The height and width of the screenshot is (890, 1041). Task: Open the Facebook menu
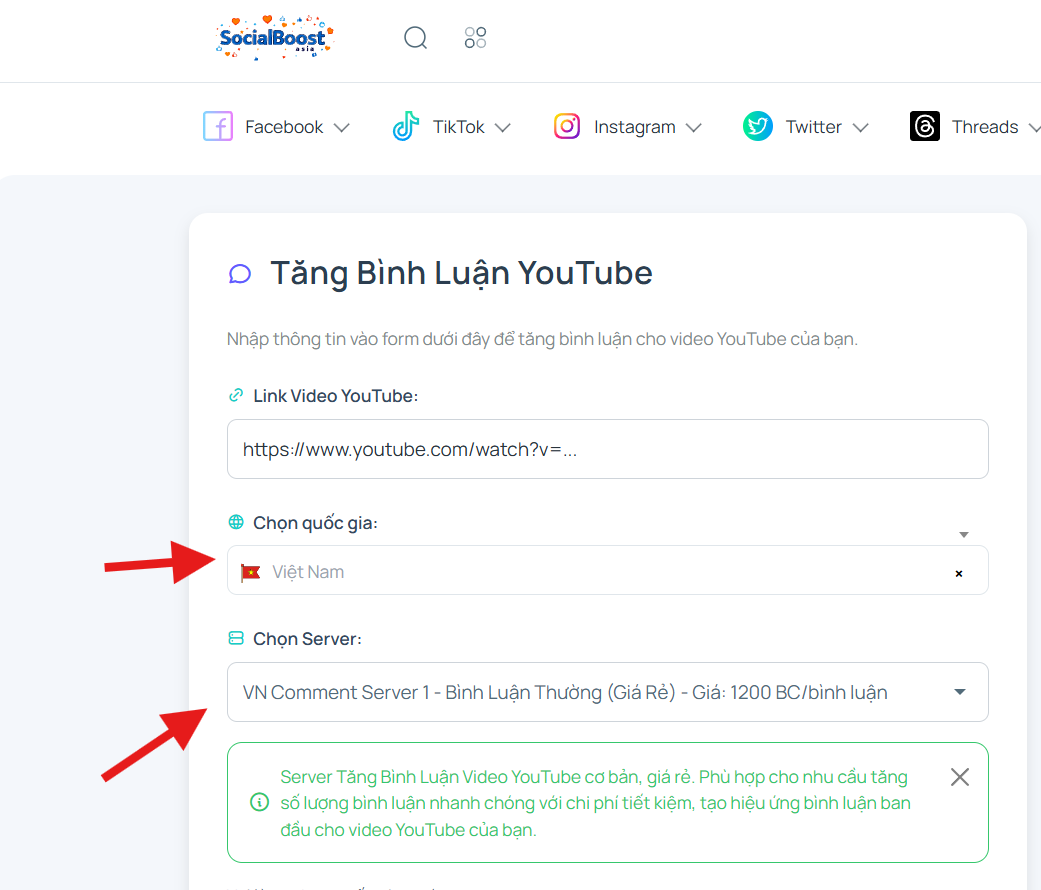pyautogui.click(x=276, y=126)
